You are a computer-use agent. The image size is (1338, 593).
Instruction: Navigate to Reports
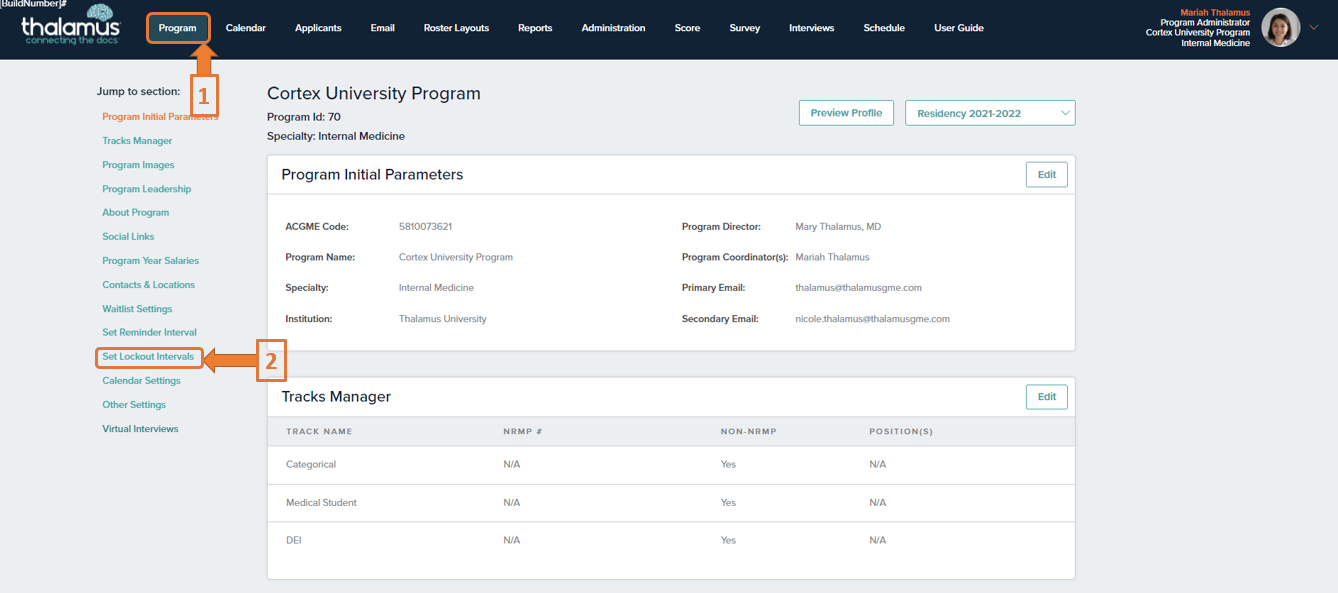(535, 28)
